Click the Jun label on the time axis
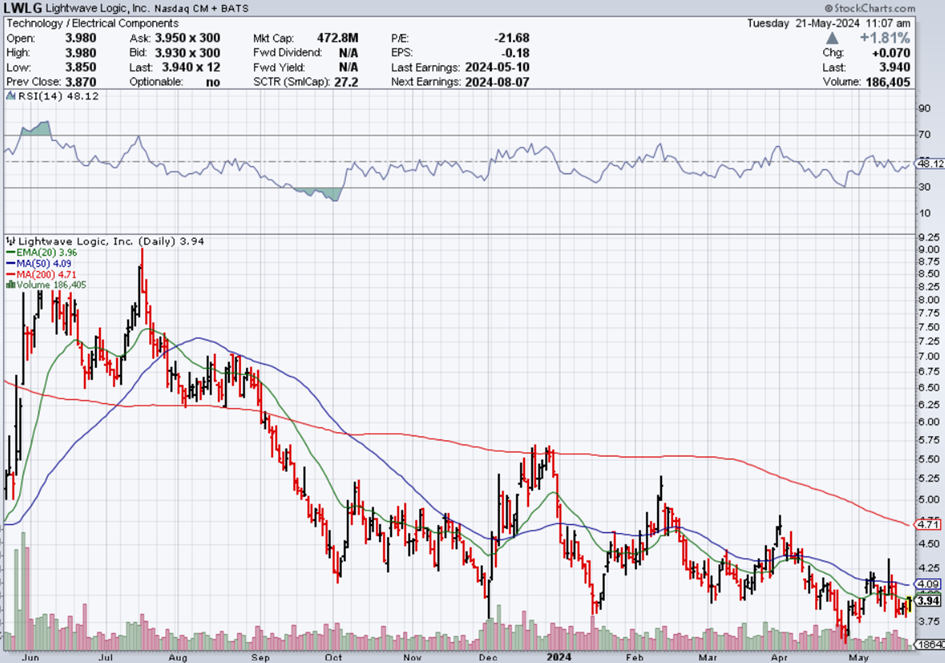 tap(30, 657)
